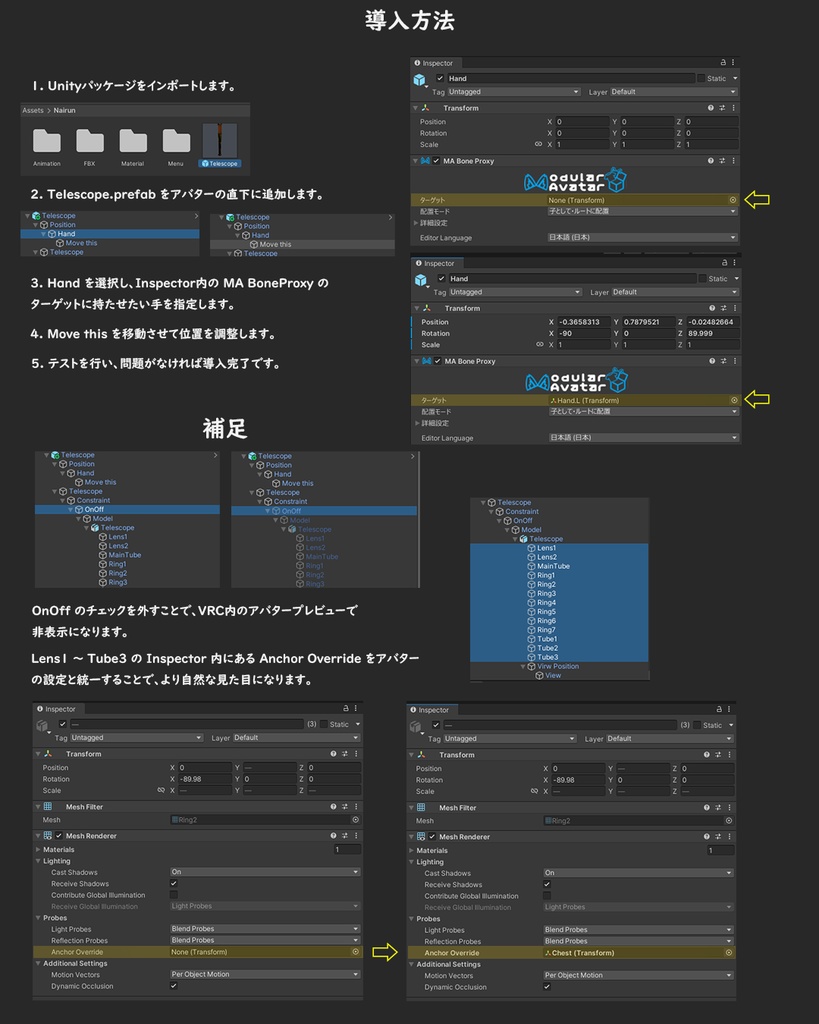Open MA Bone Proxy presets in None-target Inspector
The width and height of the screenshot is (819, 1024).
point(722,161)
